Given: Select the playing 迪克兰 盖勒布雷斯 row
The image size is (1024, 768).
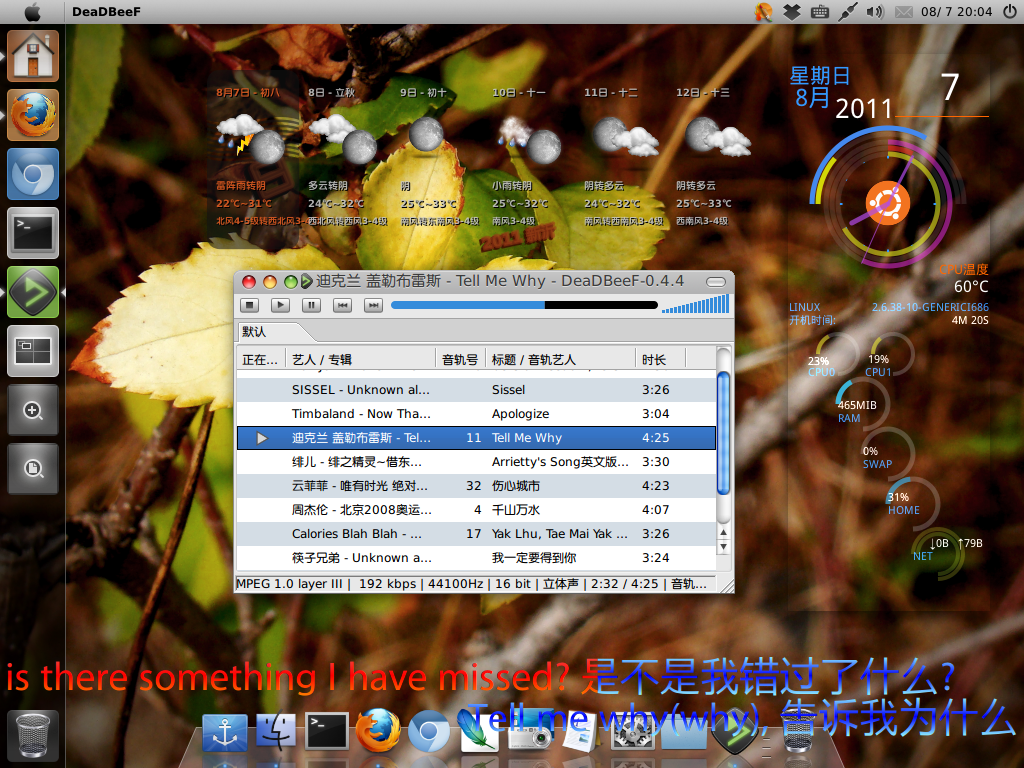Looking at the screenshot, I should tap(476, 438).
